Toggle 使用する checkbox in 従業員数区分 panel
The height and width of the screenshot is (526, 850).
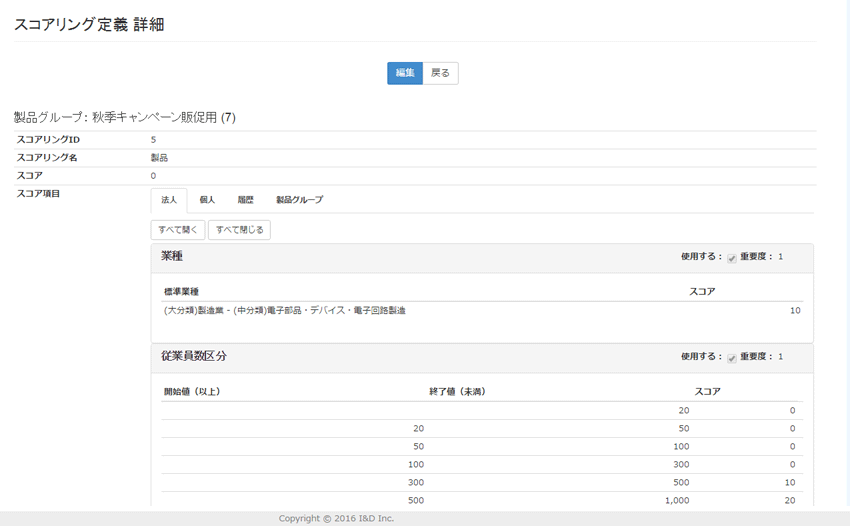point(732,358)
